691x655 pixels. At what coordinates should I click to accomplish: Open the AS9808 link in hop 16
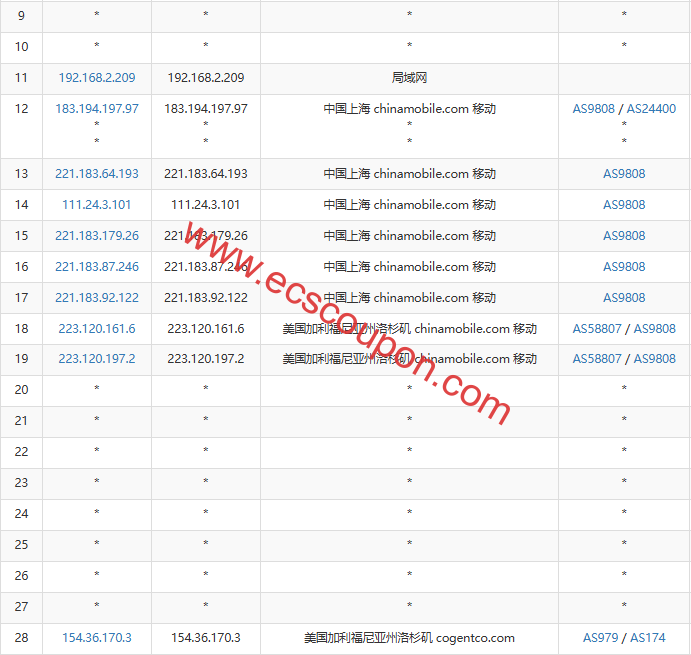pos(624,267)
